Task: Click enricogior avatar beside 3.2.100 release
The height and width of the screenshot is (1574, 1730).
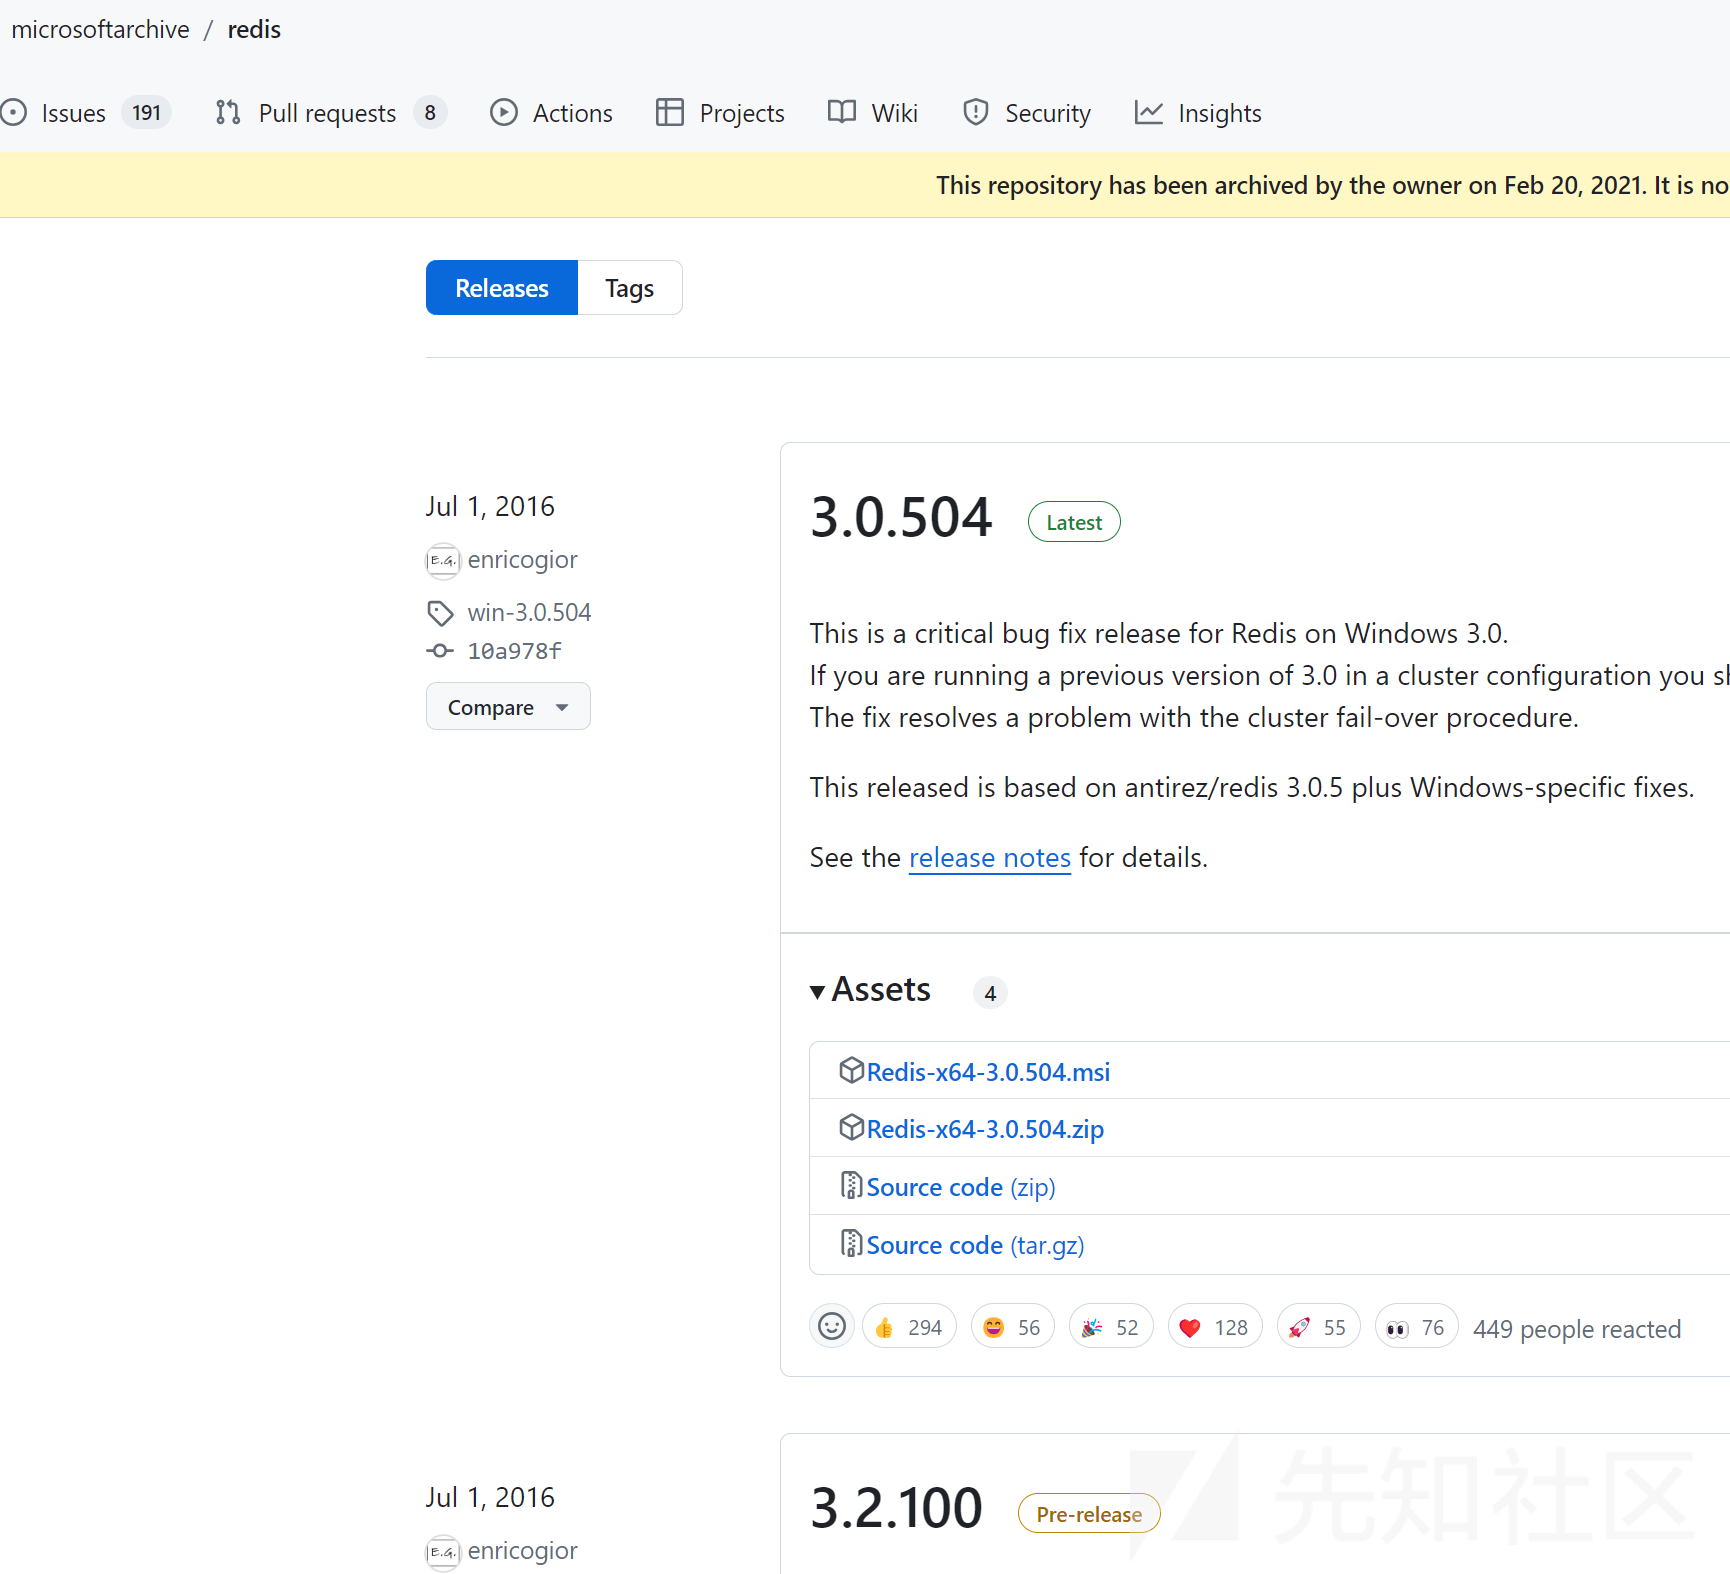Action: click(x=443, y=1551)
